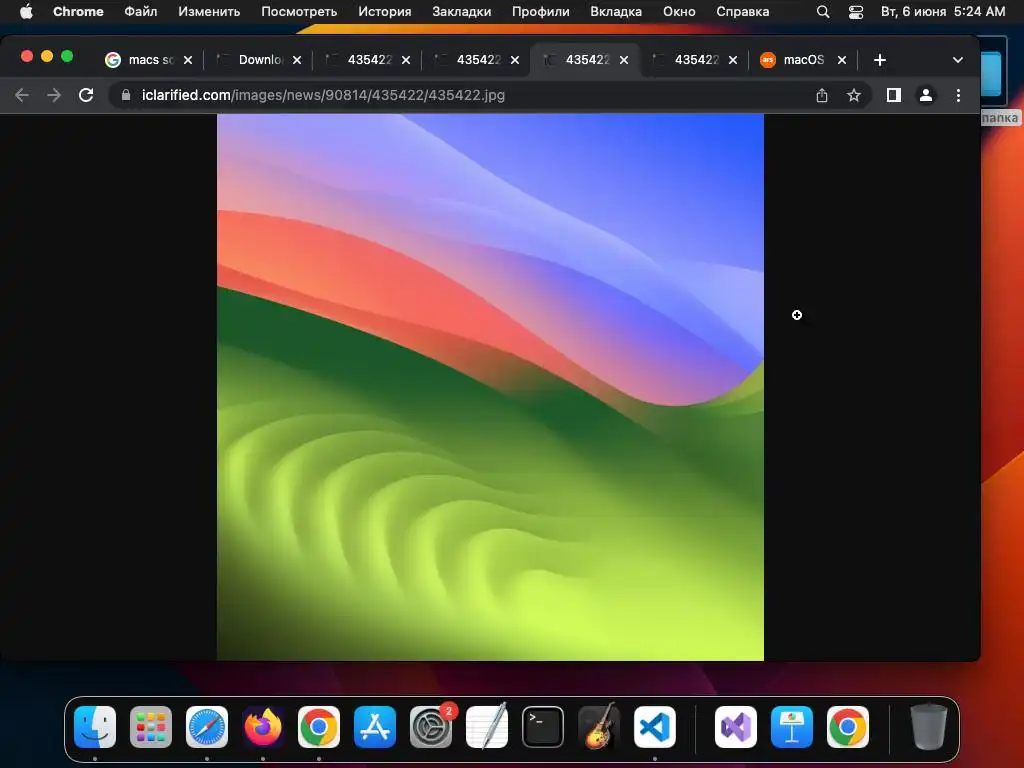Reload the current page
The width and height of the screenshot is (1024, 768).
click(86, 95)
